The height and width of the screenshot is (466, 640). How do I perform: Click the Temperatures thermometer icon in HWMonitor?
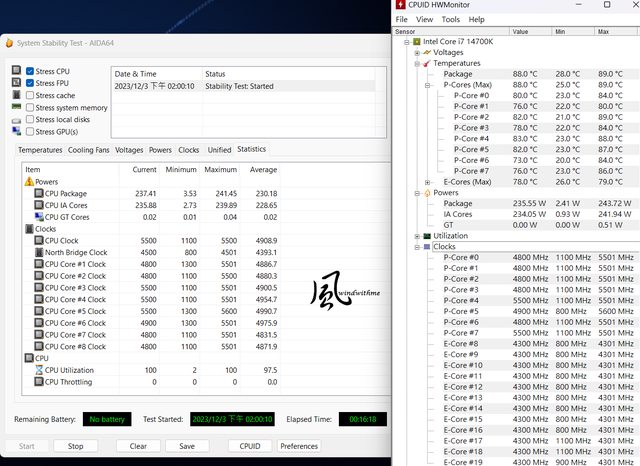tap(427, 63)
